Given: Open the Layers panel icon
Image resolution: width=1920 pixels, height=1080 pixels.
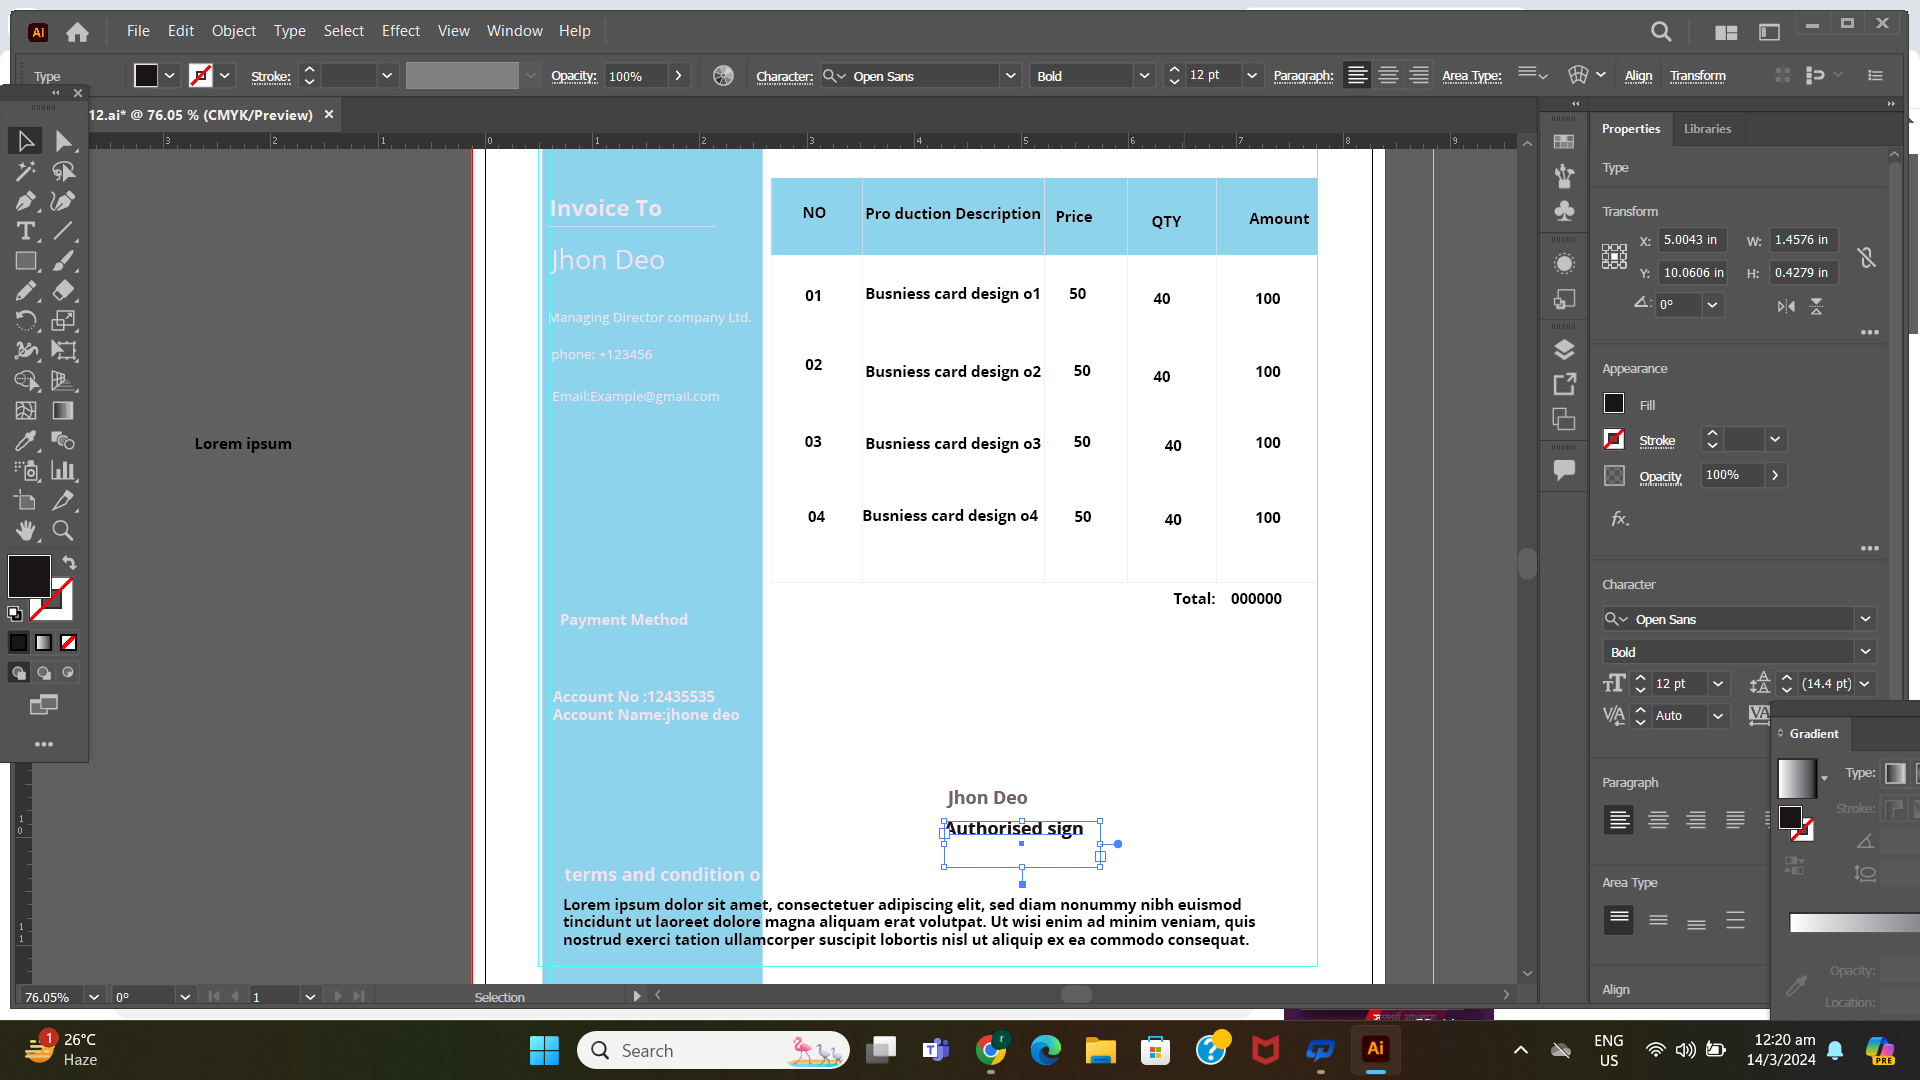Looking at the screenshot, I should (x=1564, y=350).
